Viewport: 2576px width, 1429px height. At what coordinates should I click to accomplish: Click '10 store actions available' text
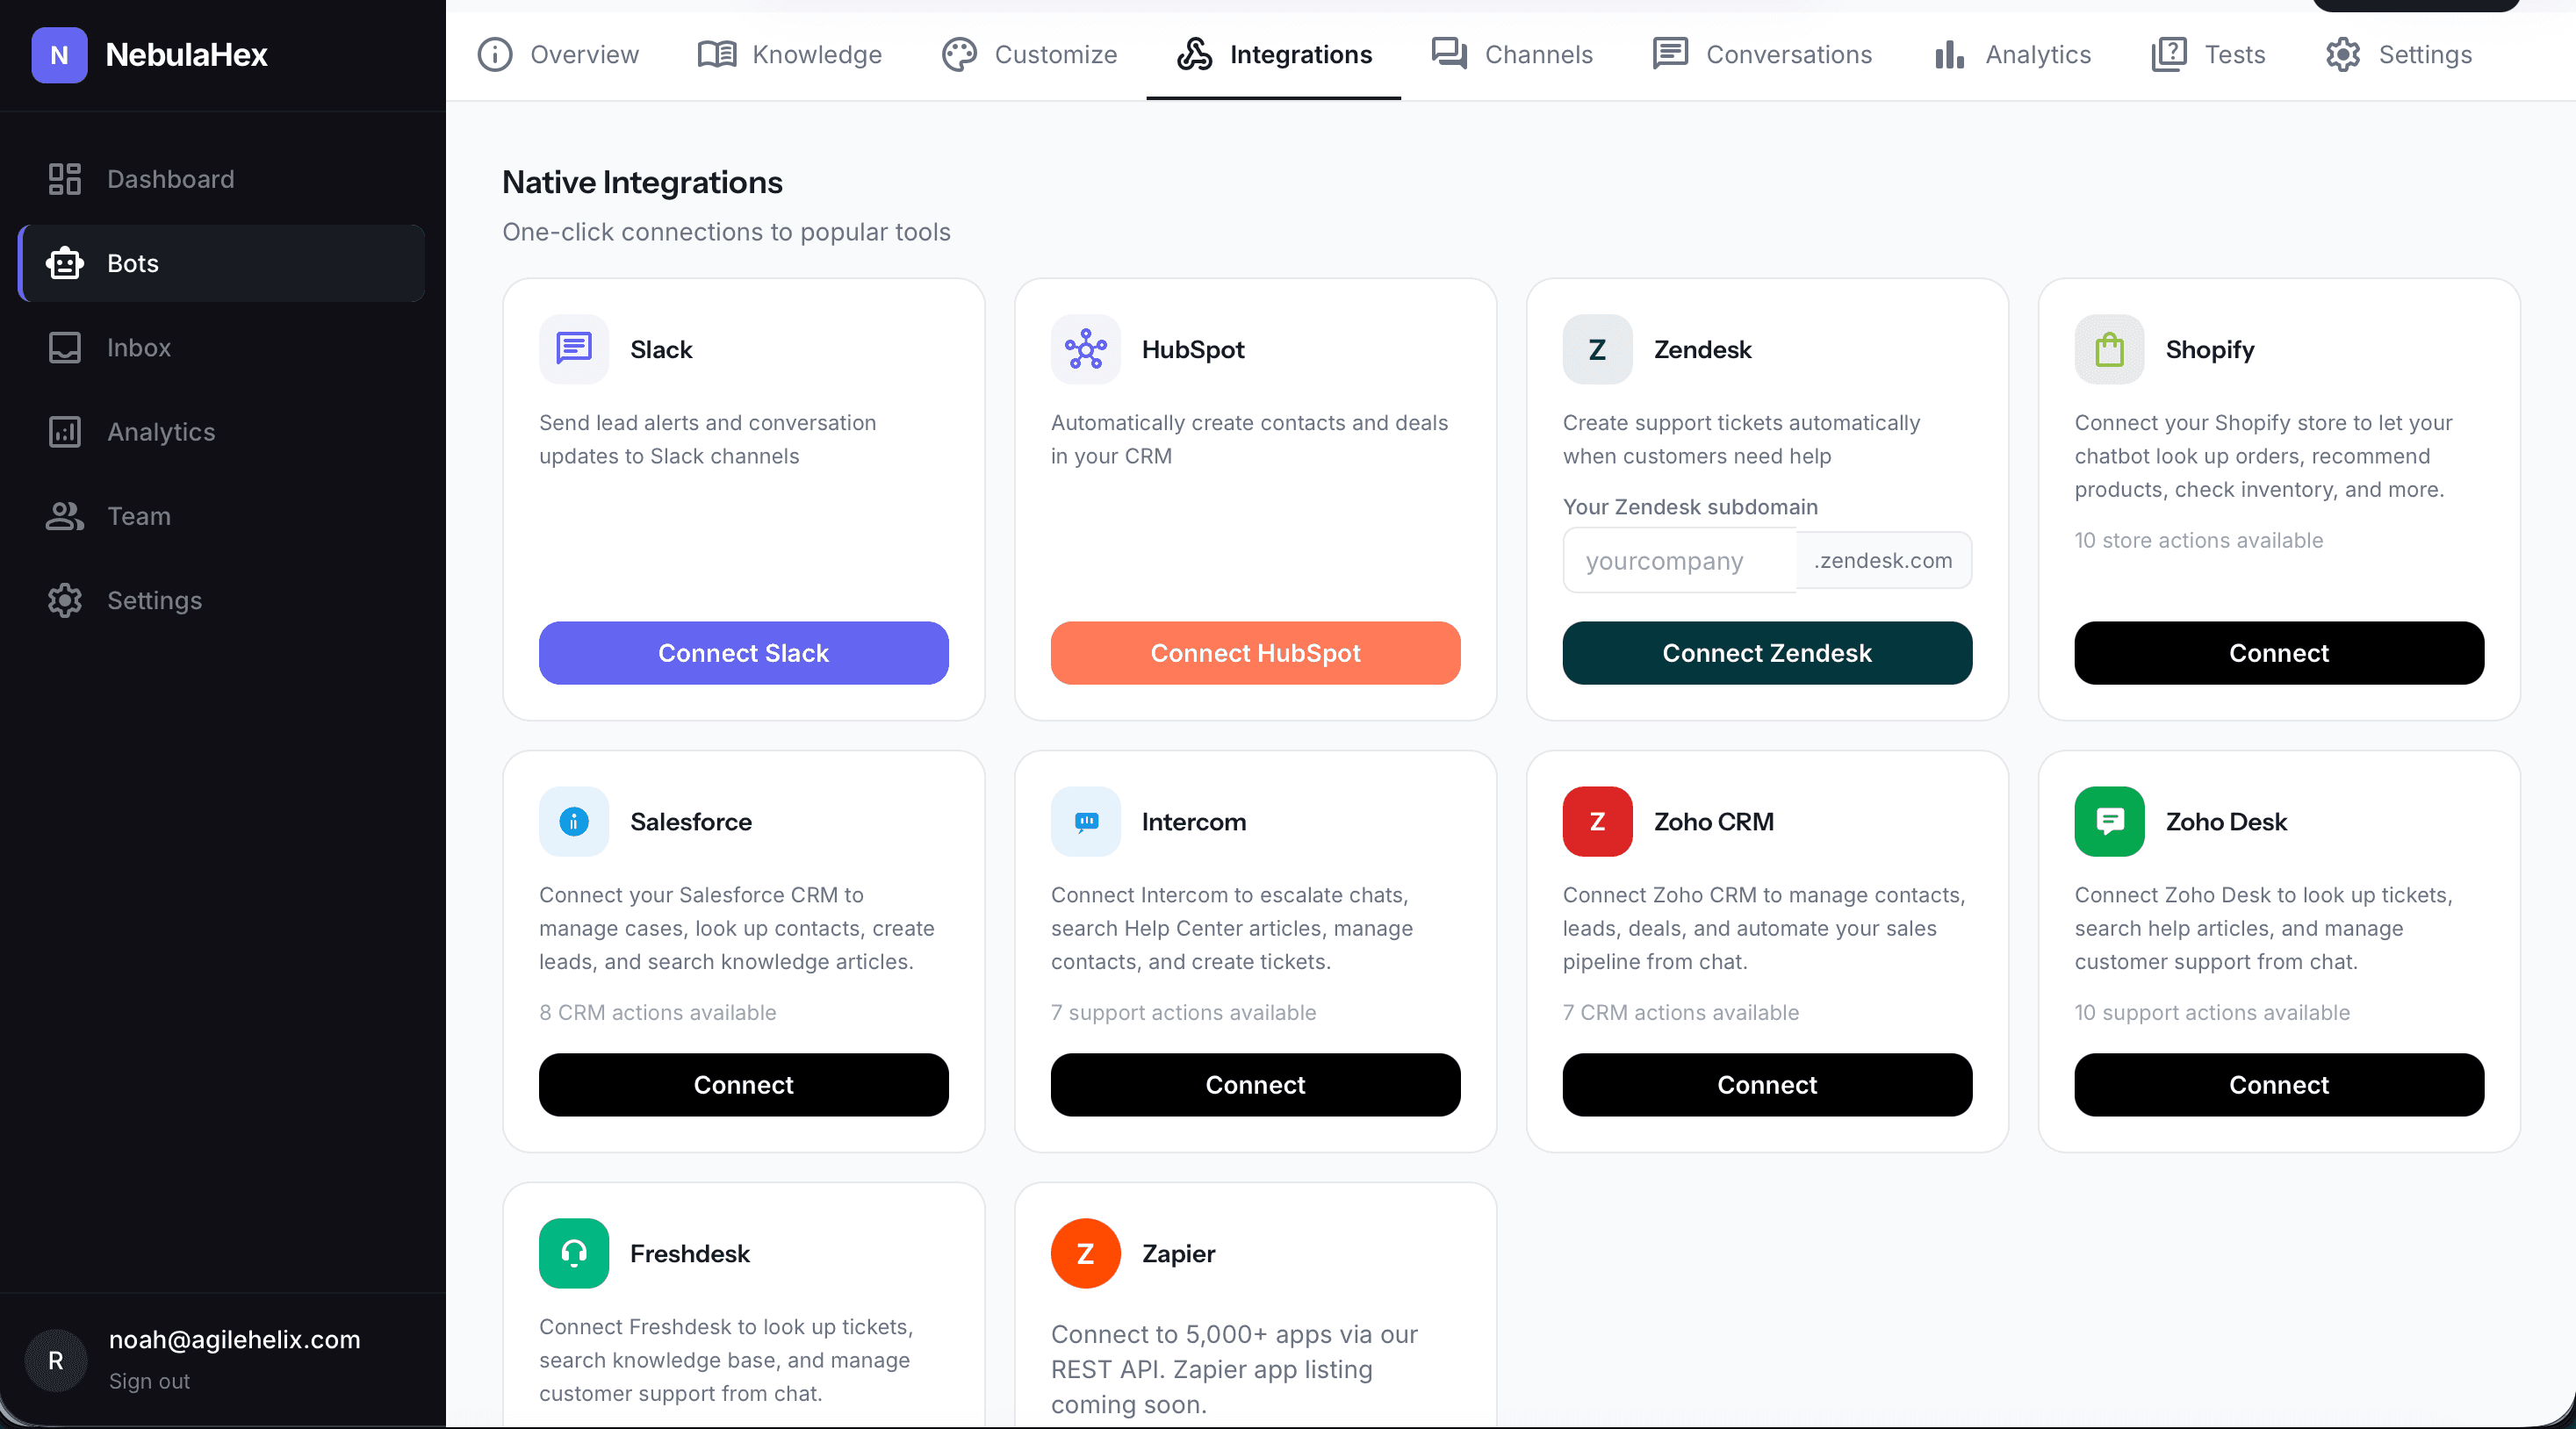(2199, 540)
